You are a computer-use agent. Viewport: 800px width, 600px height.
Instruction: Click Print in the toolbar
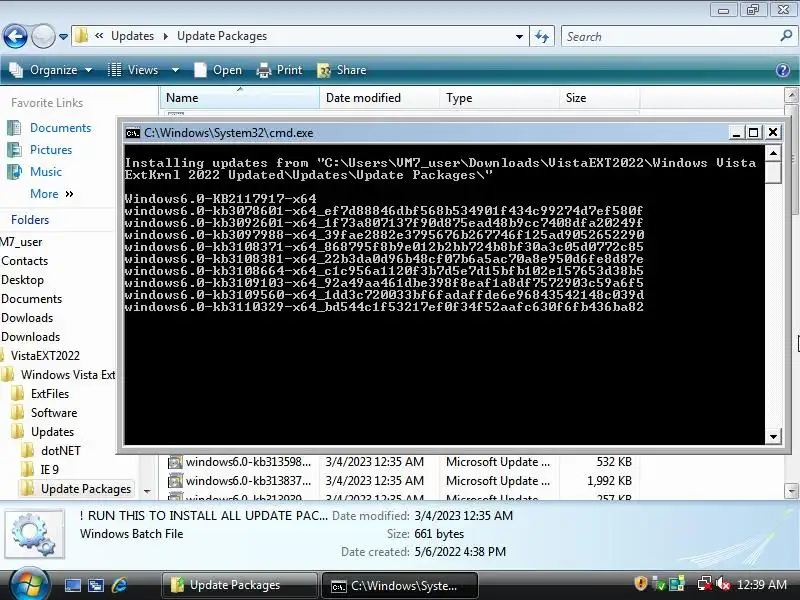[x=280, y=70]
